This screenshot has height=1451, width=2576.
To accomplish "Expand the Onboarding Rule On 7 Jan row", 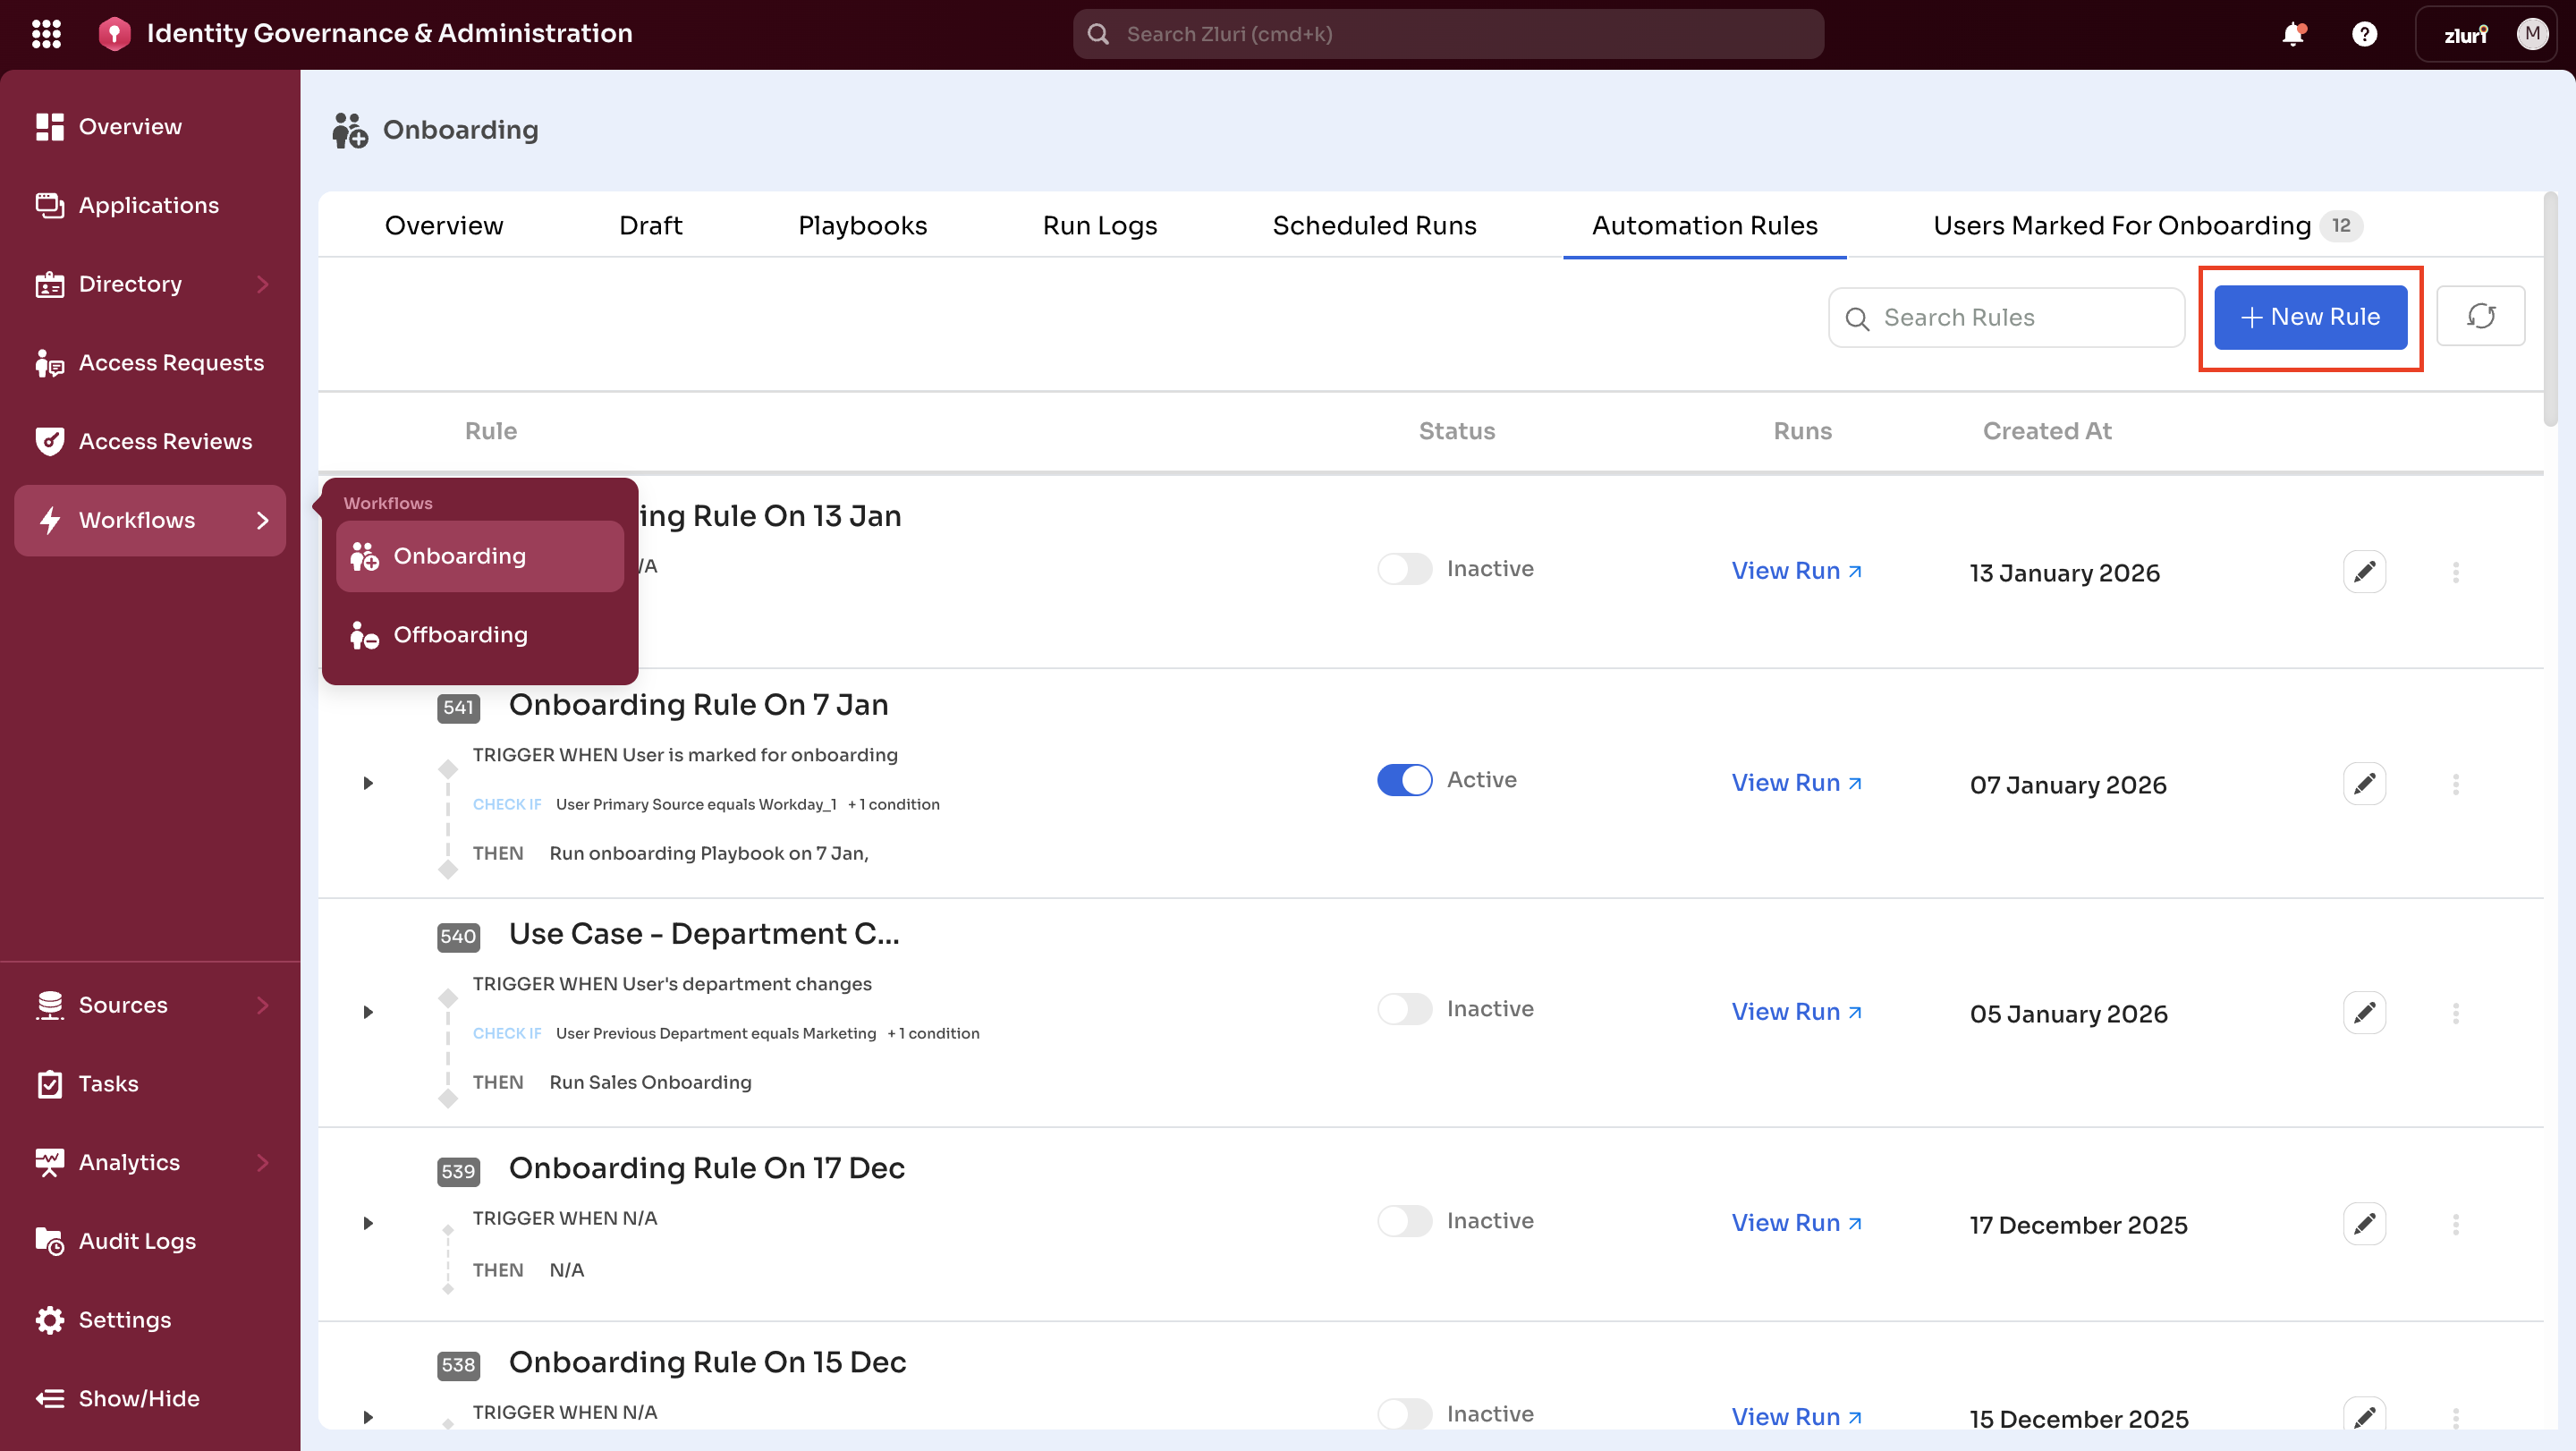I will [x=368, y=783].
